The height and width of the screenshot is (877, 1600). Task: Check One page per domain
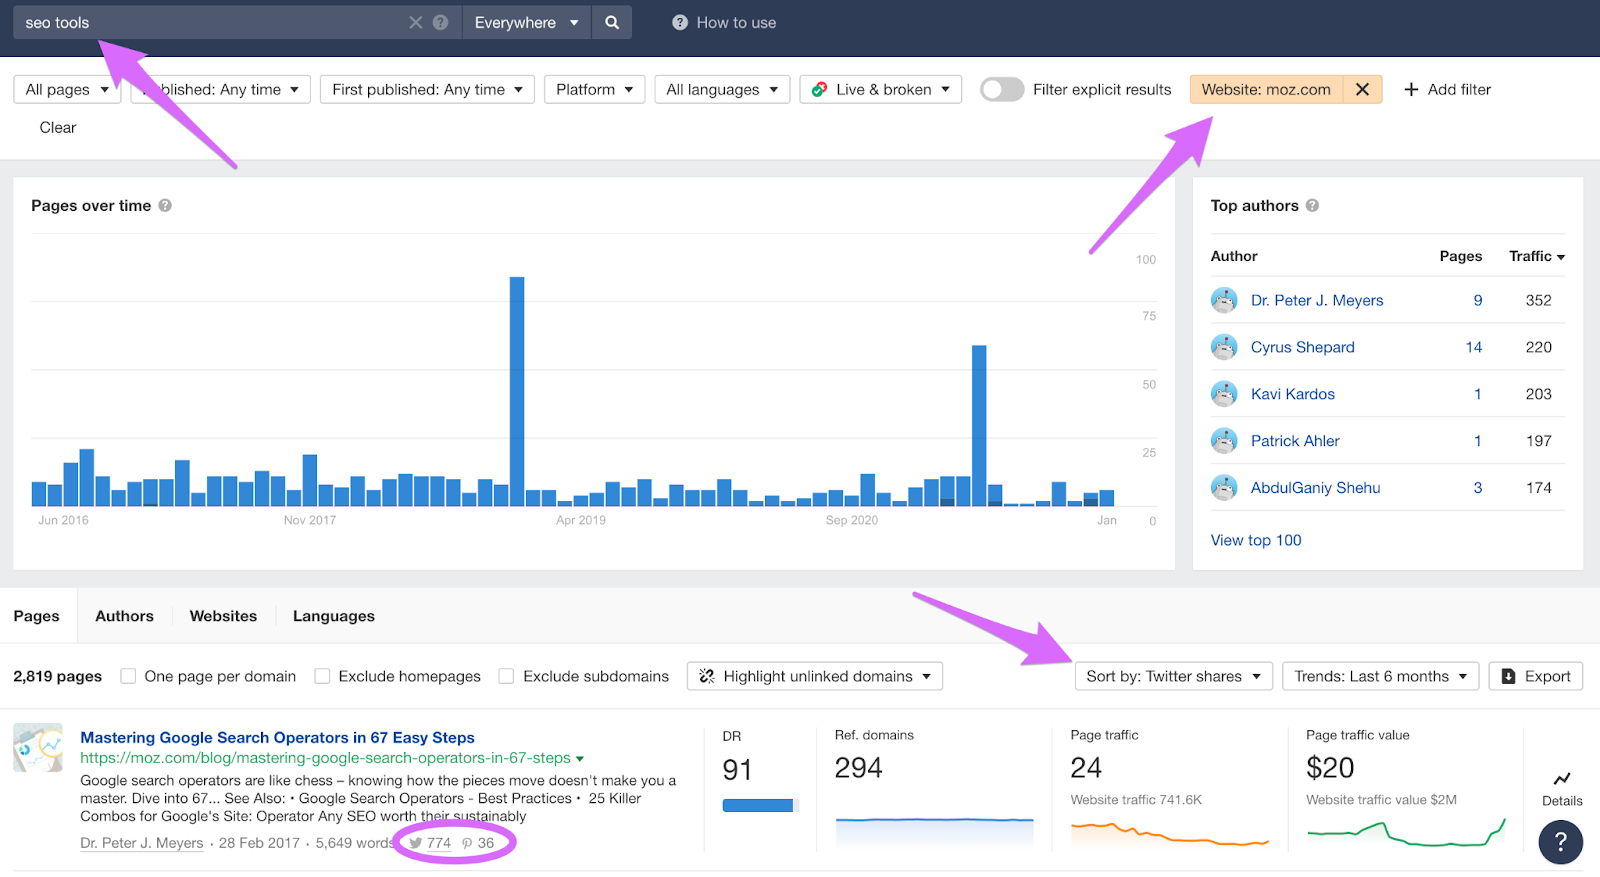pos(128,676)
